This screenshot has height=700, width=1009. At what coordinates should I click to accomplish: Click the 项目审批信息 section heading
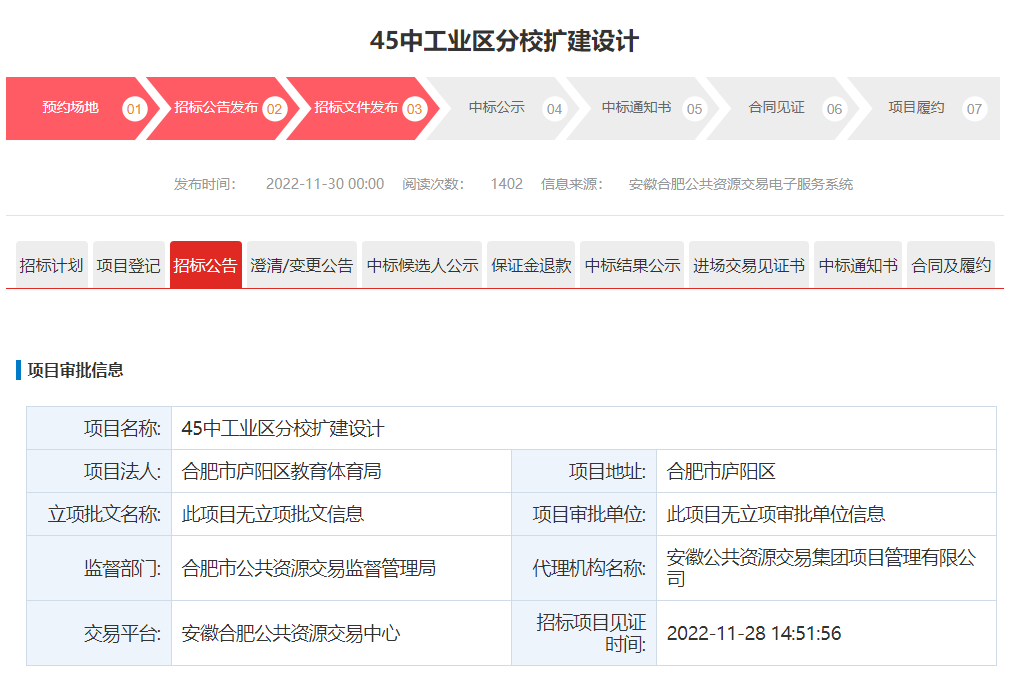point(75,370)
